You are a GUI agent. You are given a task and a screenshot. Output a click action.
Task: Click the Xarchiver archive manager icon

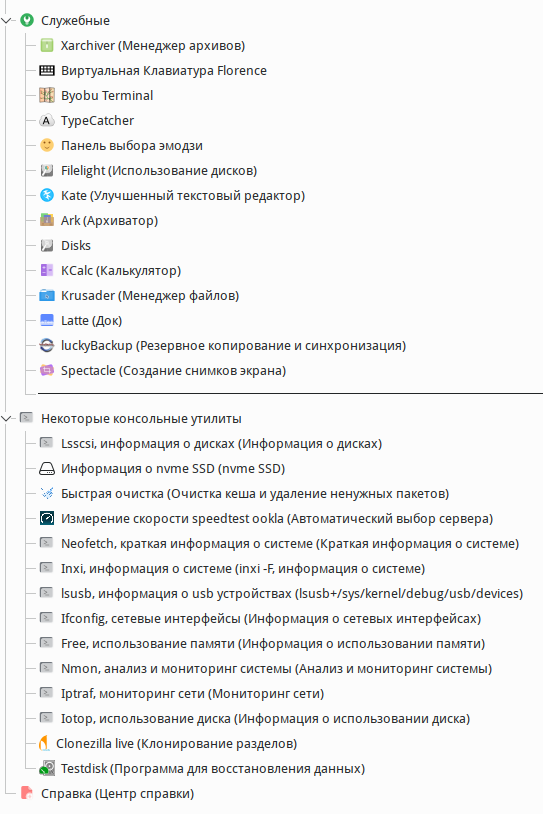[x=47, y=46]
